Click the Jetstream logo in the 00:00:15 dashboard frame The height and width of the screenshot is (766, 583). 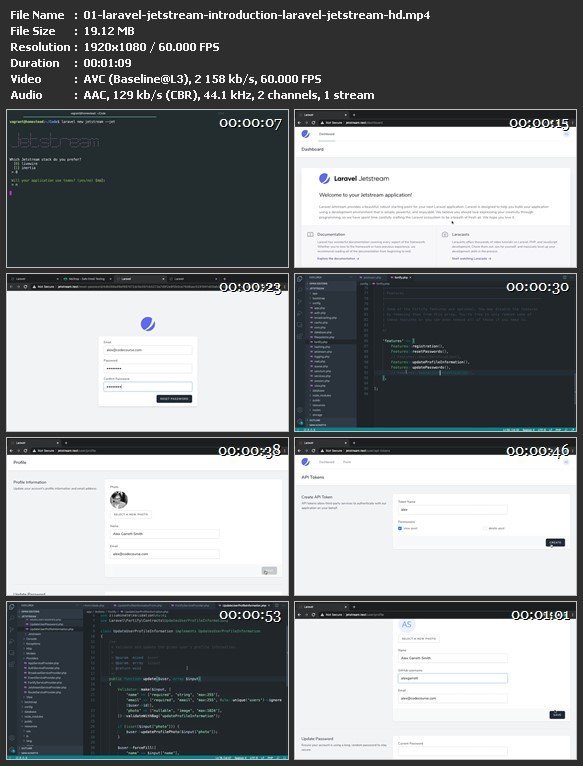pyautogui.click(x=305, y=134)
